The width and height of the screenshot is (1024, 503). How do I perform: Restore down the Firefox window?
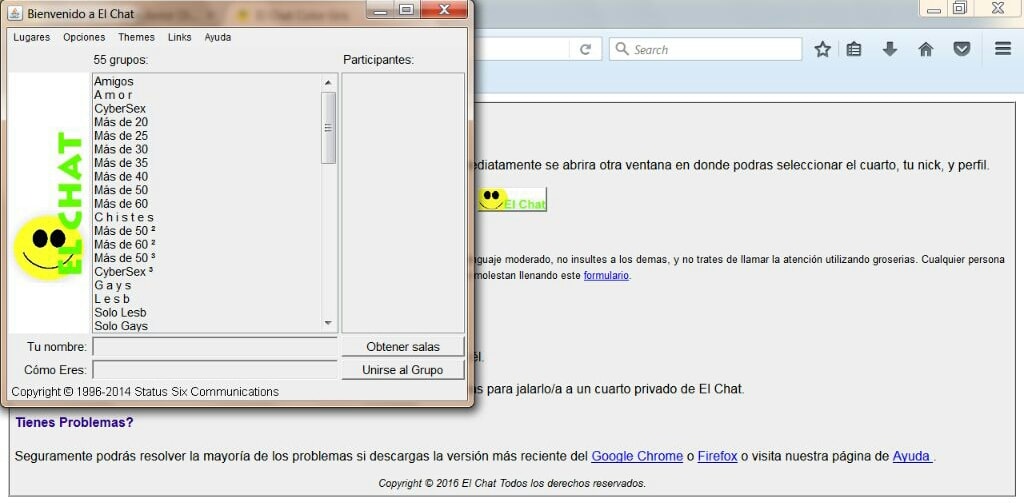959,8
